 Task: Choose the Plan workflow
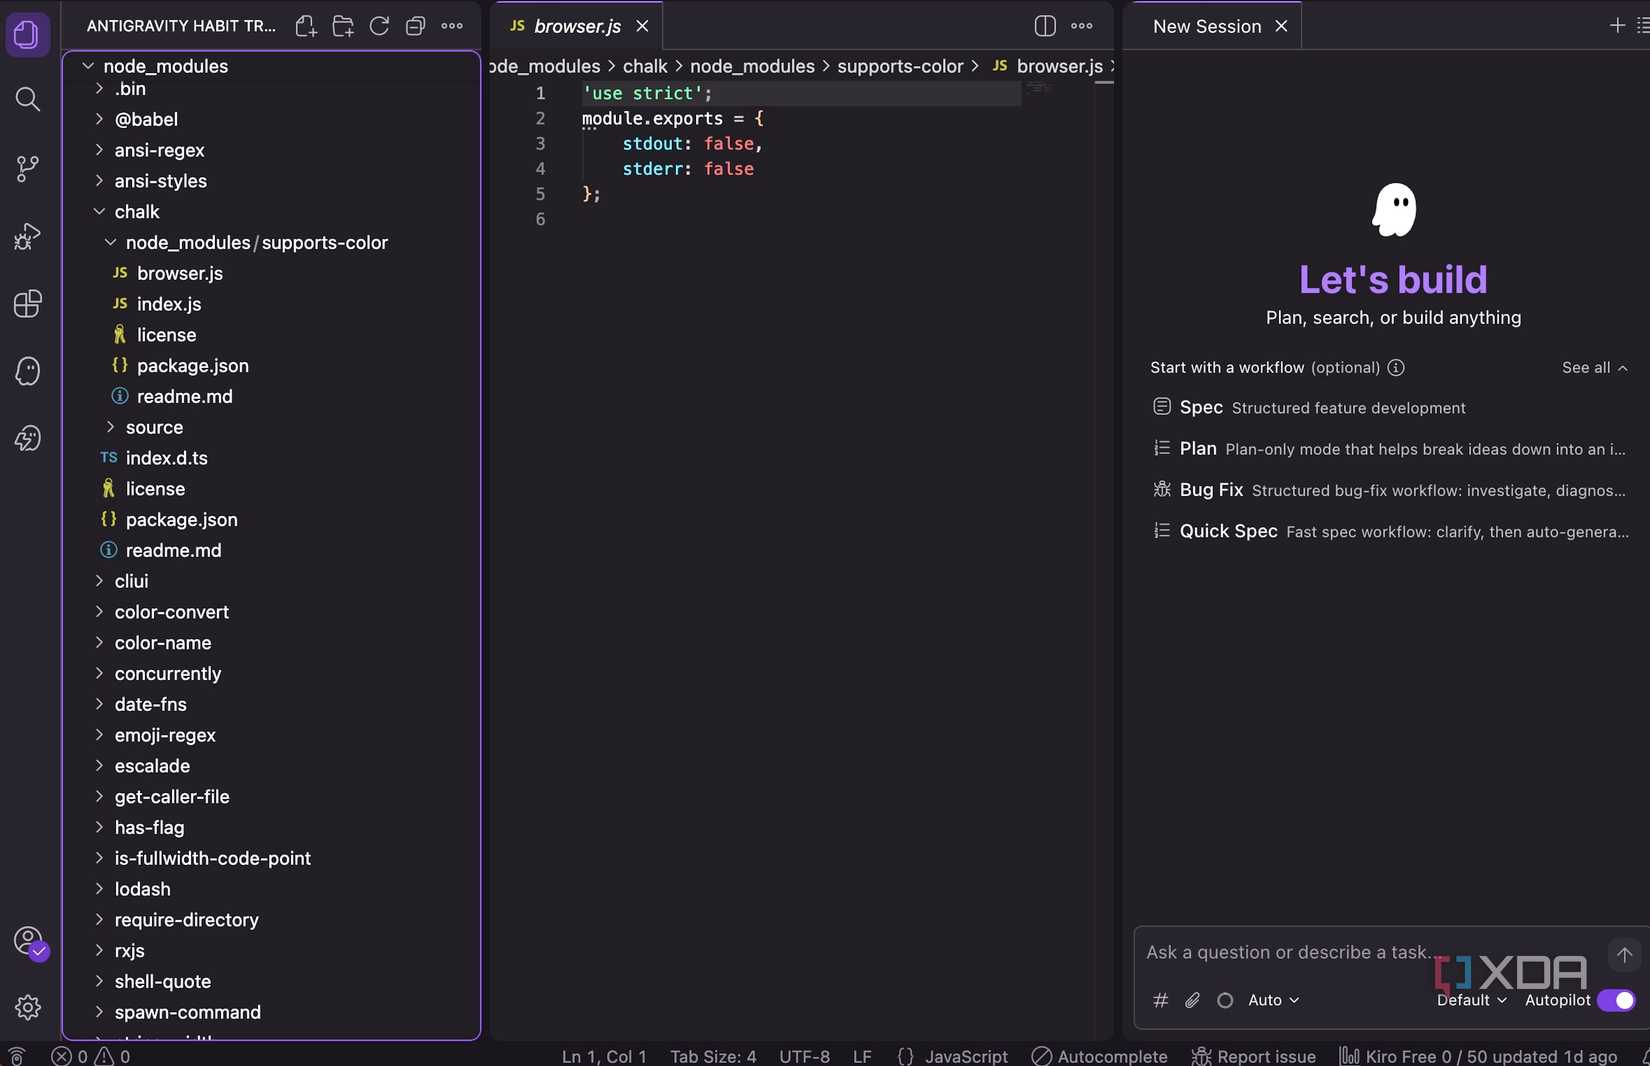pos(1391,449)
